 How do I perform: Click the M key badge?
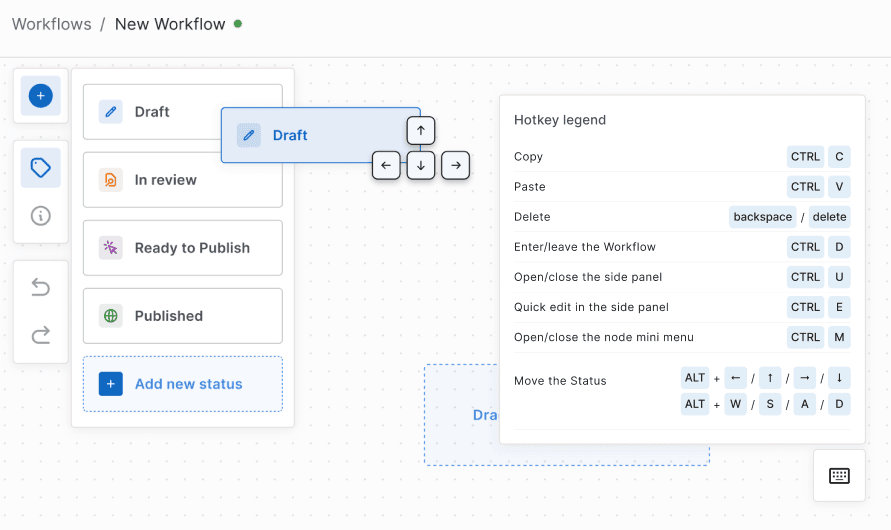(x=839, y=337)
